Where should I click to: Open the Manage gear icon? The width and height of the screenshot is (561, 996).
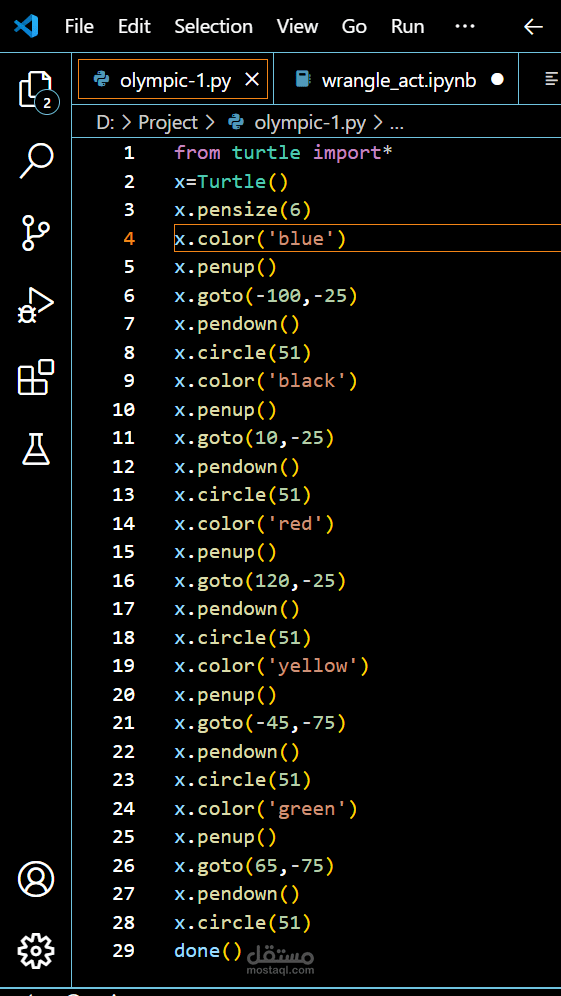coord(36,950)
